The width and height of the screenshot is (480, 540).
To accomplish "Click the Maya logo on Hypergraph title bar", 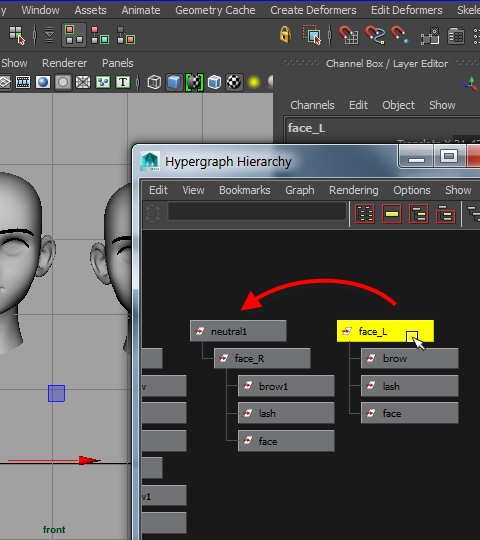I will click(x=150, y=161).
